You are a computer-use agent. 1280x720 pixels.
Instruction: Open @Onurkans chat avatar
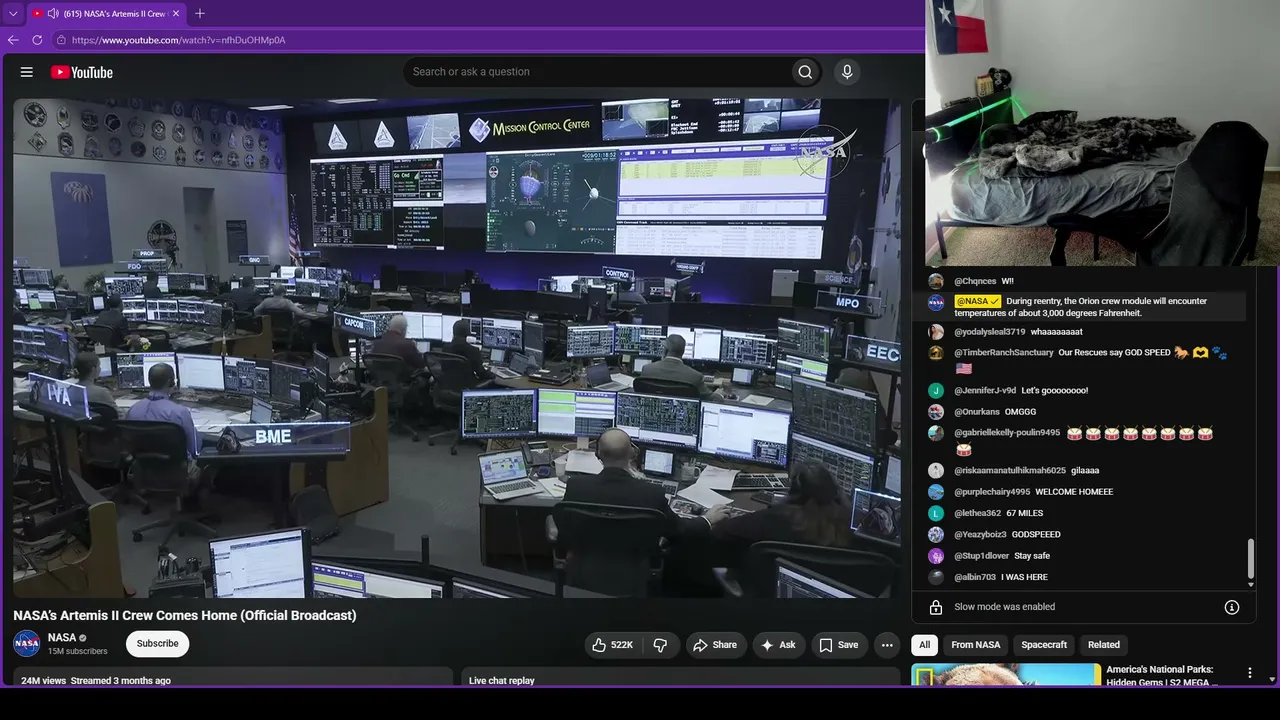click(x=936, y=412)
